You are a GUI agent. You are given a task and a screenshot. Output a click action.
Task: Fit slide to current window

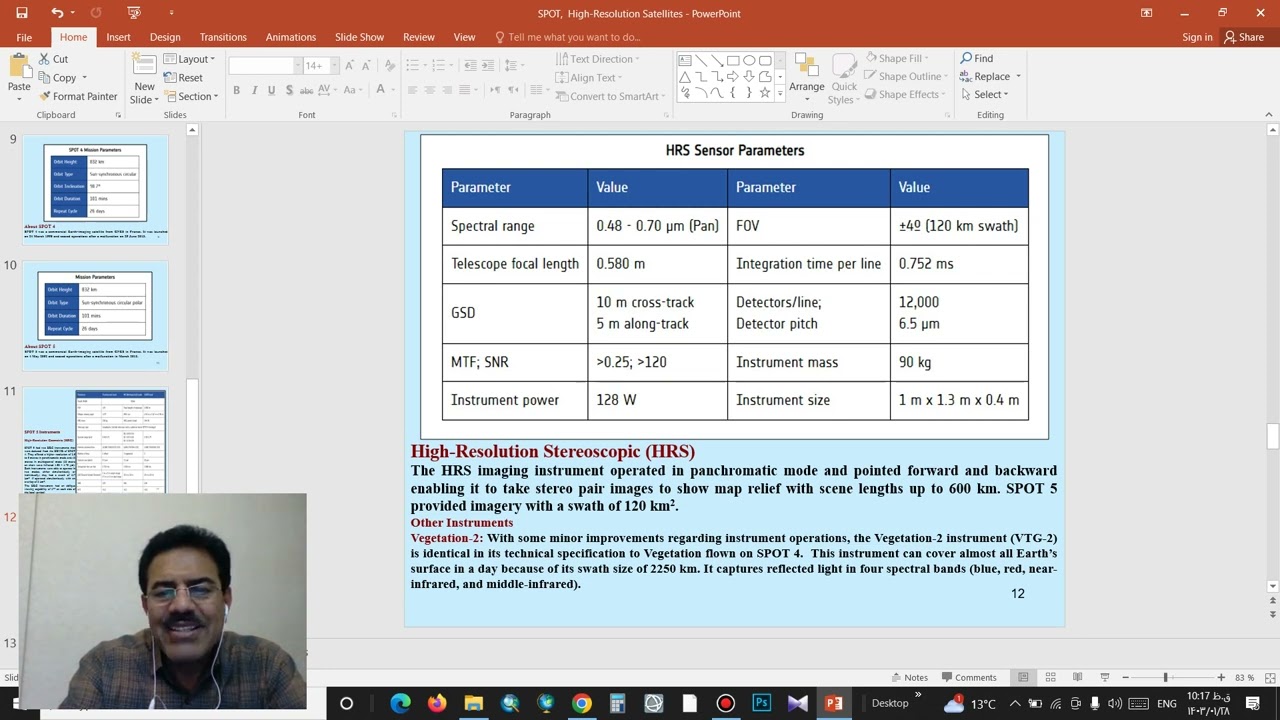1268,677
